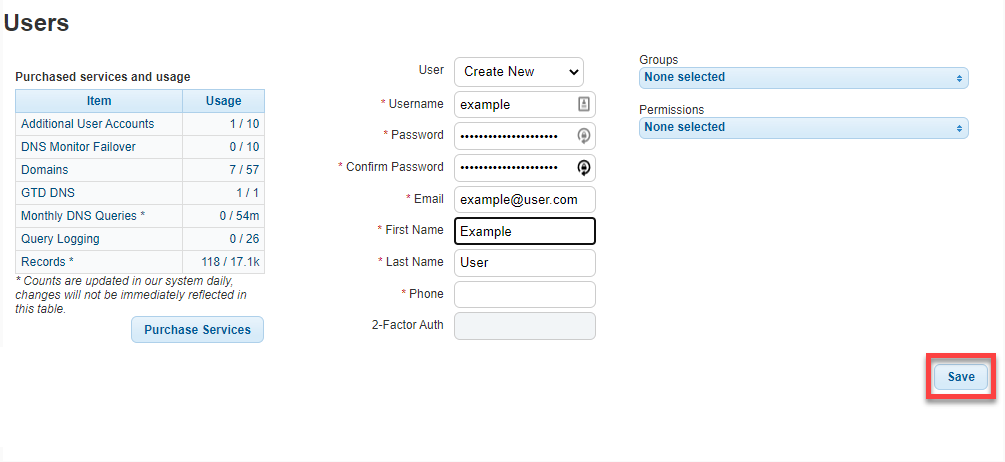Select the Additional User Accounts row

coord(140,124)
